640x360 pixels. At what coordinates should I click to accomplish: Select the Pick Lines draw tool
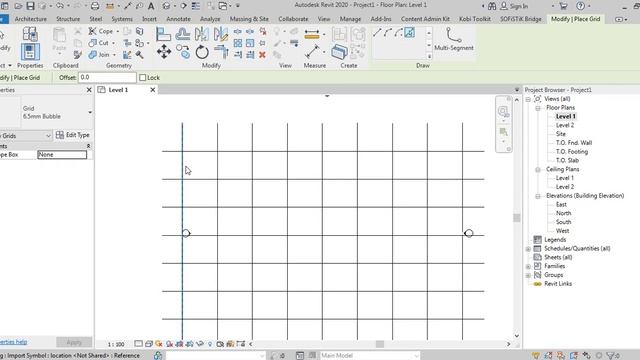pyautogui.click(x=409, y=33)
